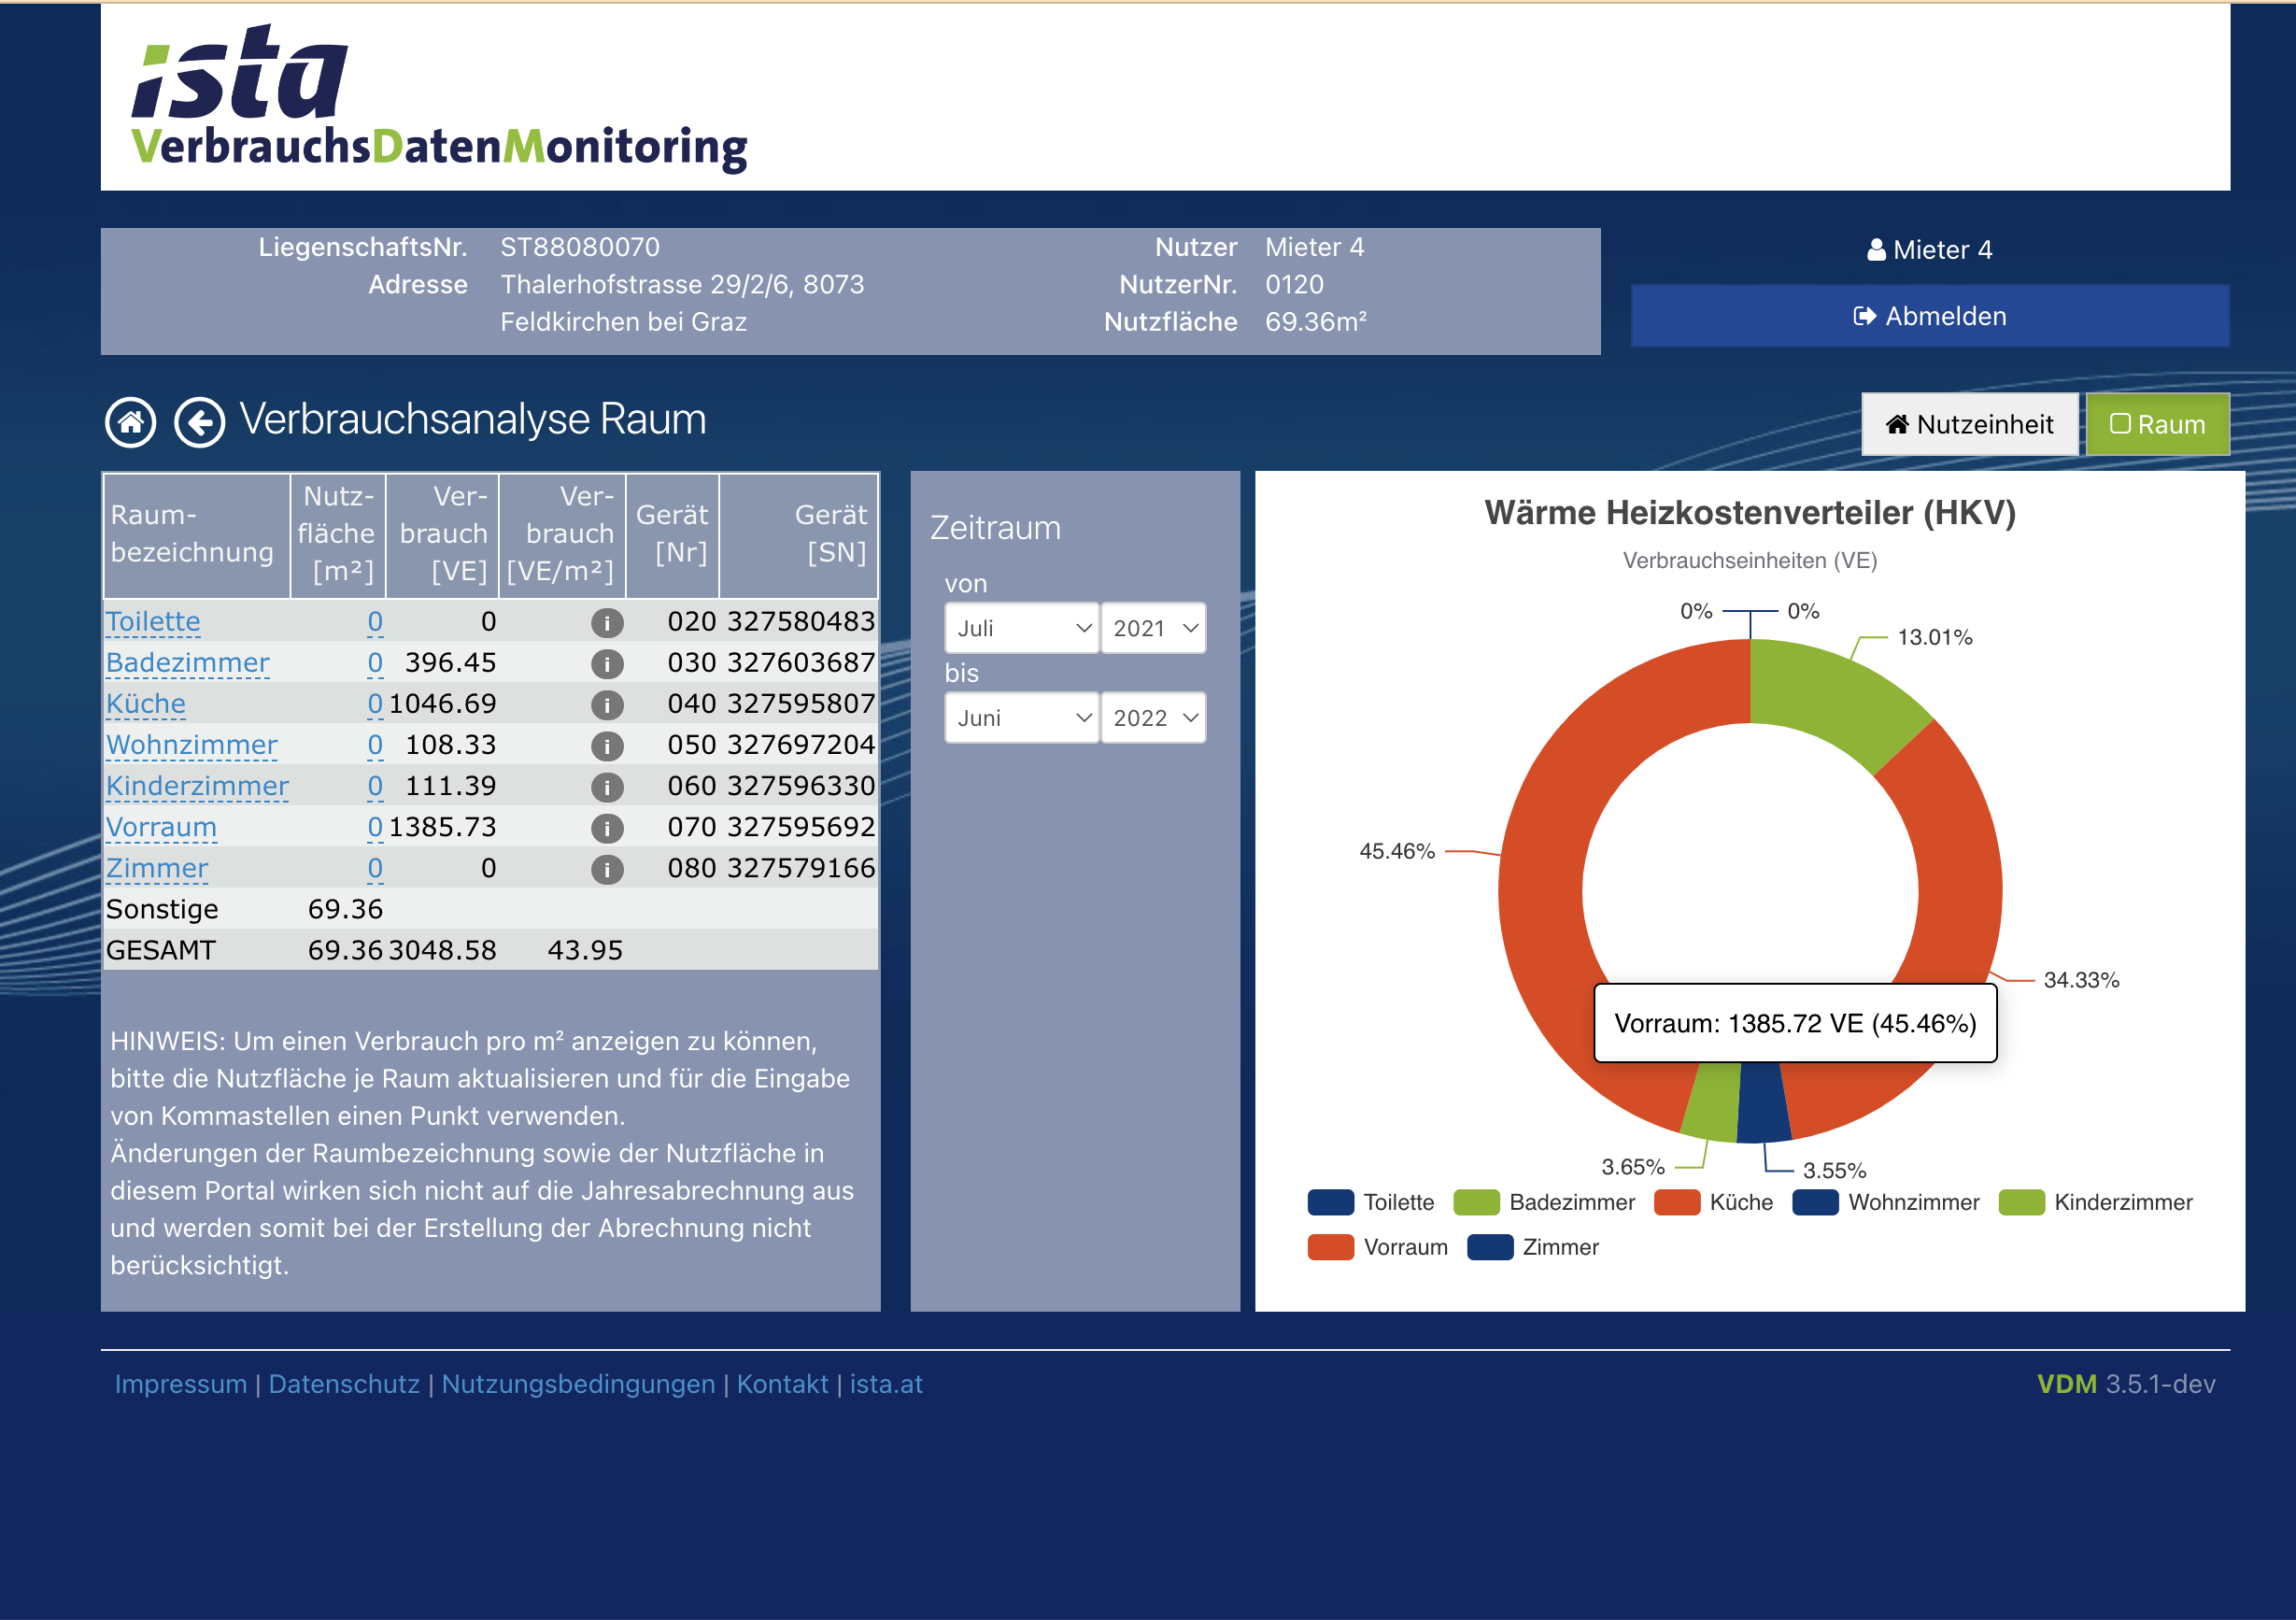The height and width of the screenshot is (1620, 2296).
Task: Open the bis year dropdown showing 2022
Action: coord(1153,717)
